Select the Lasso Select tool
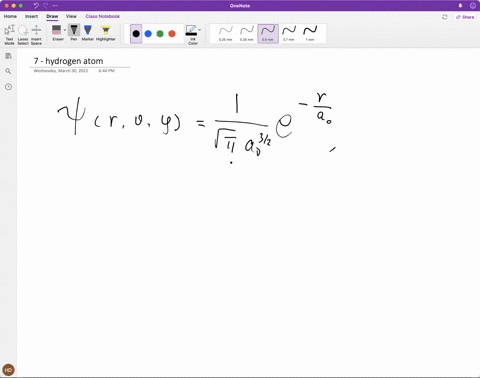480x378 pixels. [x=23, y=35]
